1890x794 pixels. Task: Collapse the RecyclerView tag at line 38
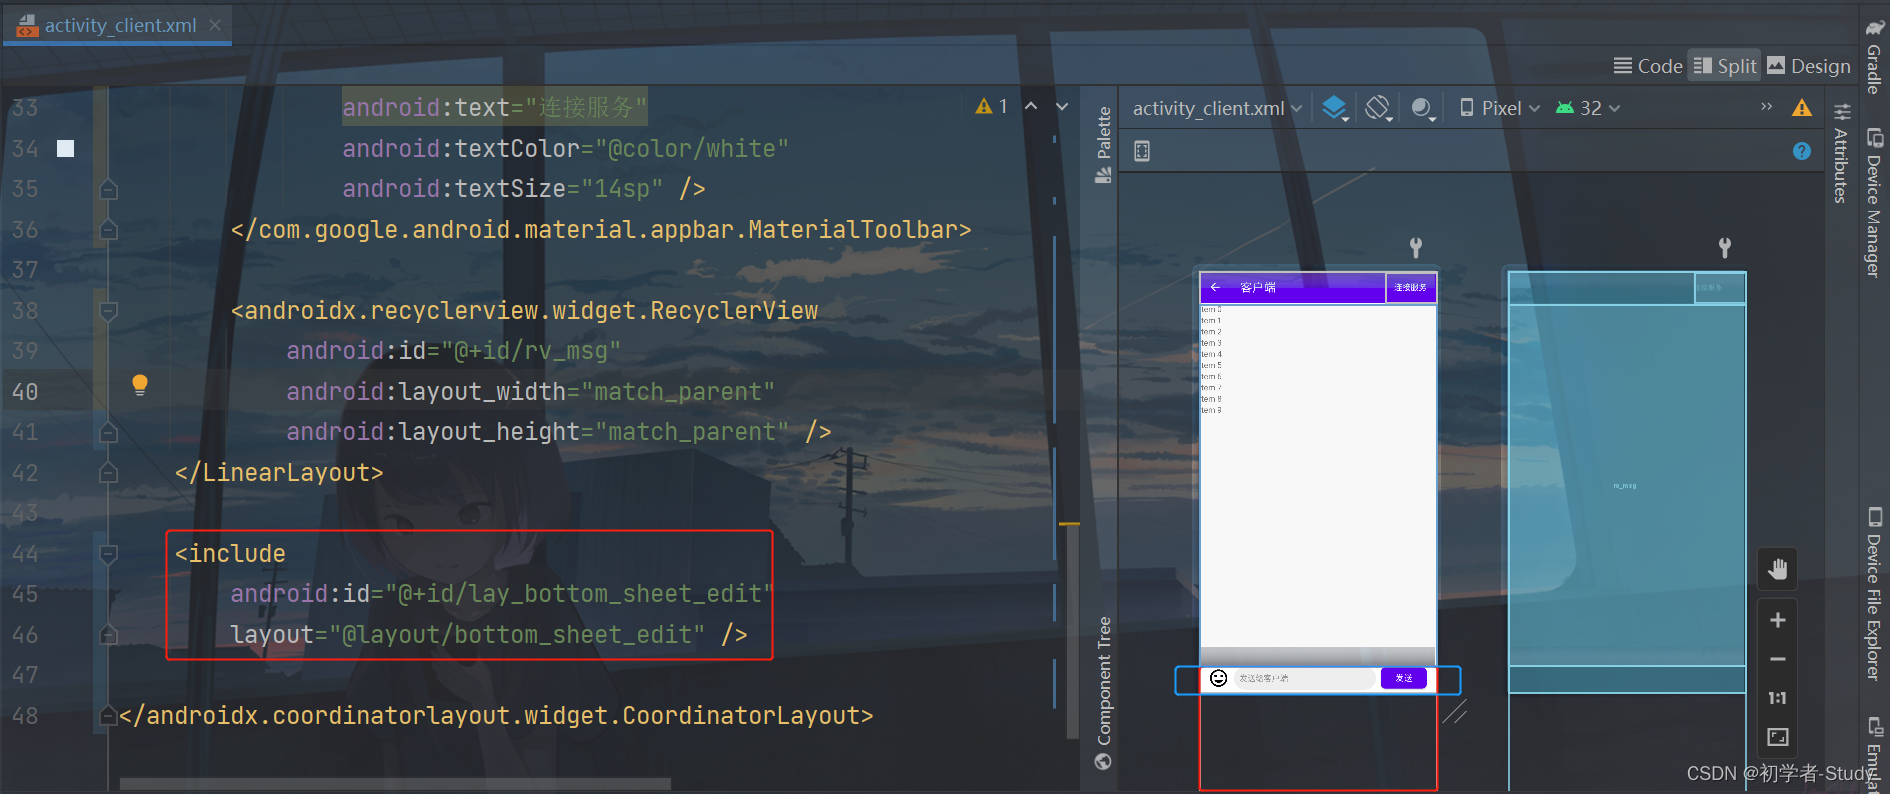point(108,311)
